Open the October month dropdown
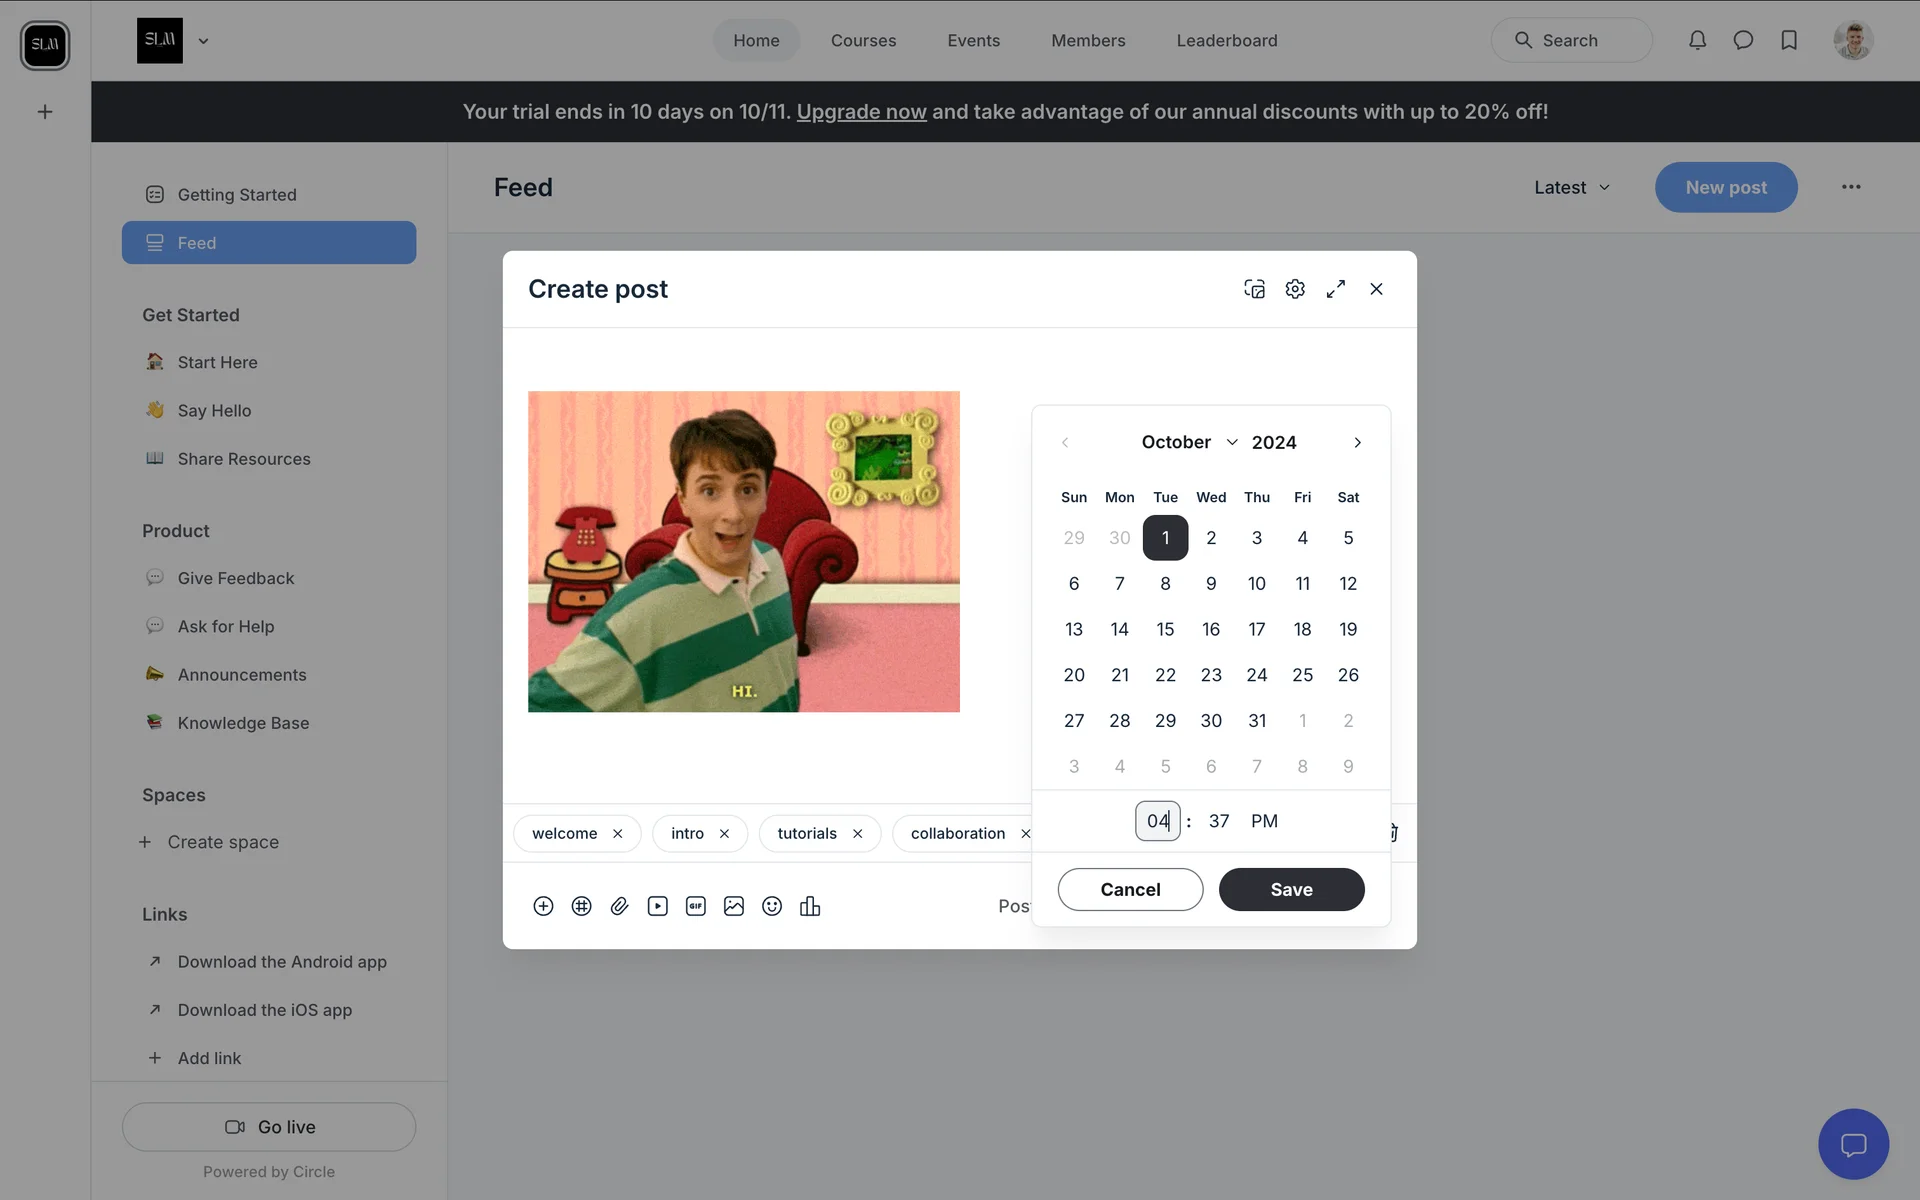This screenshot has width=1920, height=1200. [x=1189, y=442]
